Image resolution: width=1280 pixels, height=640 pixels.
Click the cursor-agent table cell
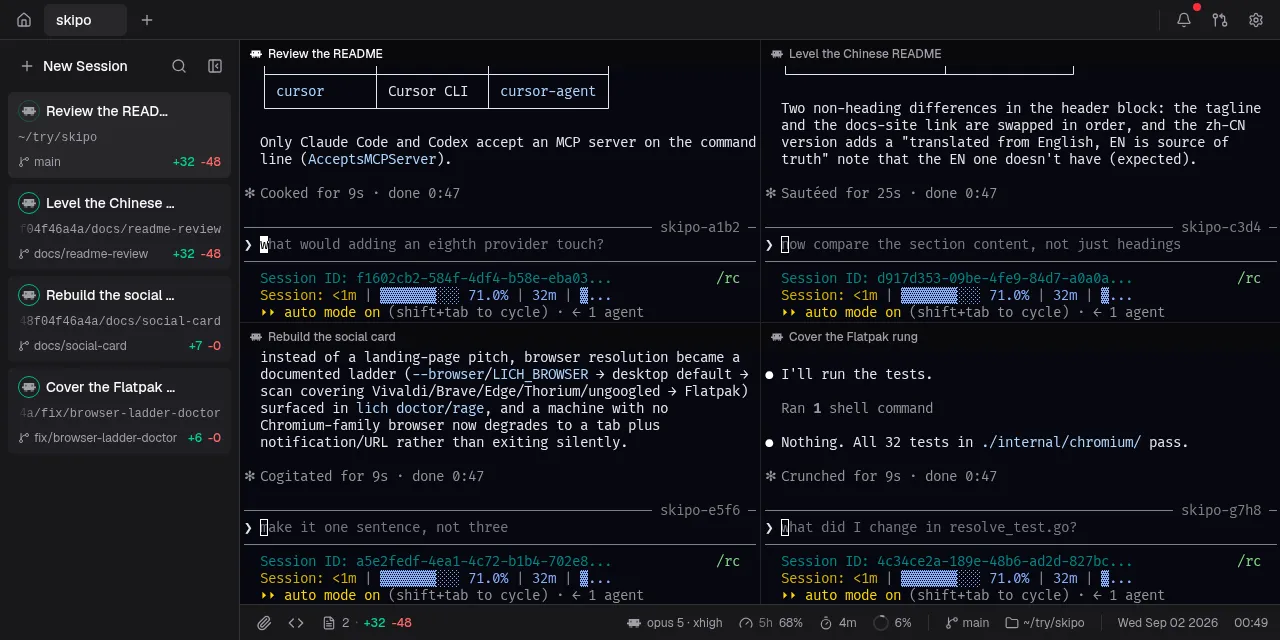[x=548, y=91]
